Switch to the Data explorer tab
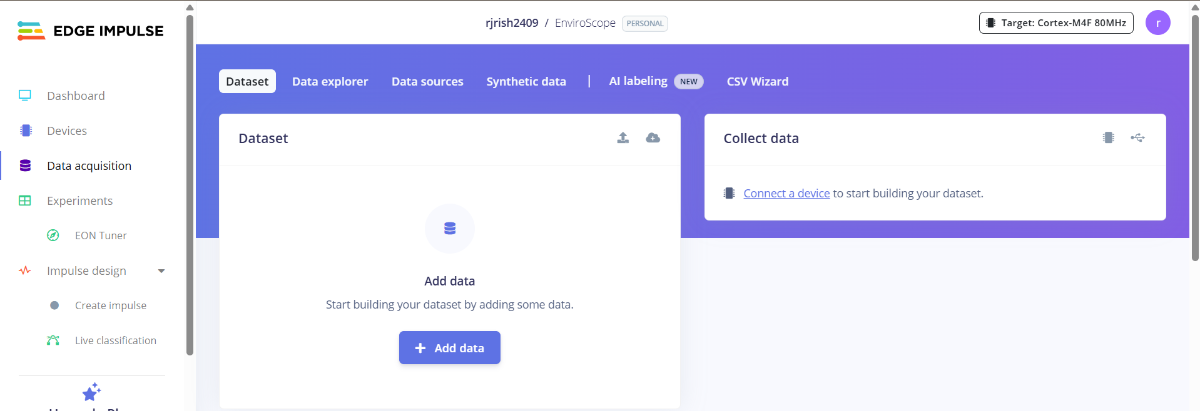The height and width of the screenshot is (411, 1200). click(x=330, y=82)
